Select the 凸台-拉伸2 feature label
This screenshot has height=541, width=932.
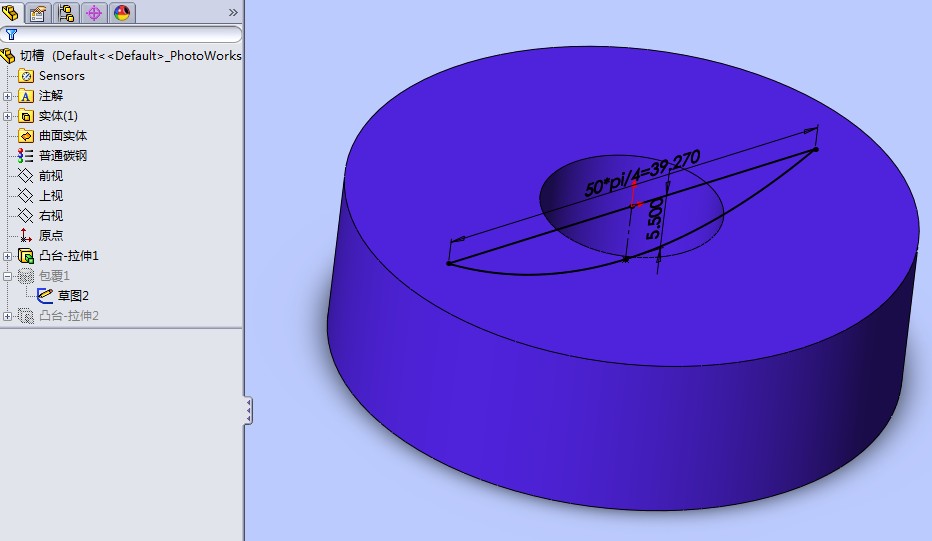click(69, 316)
